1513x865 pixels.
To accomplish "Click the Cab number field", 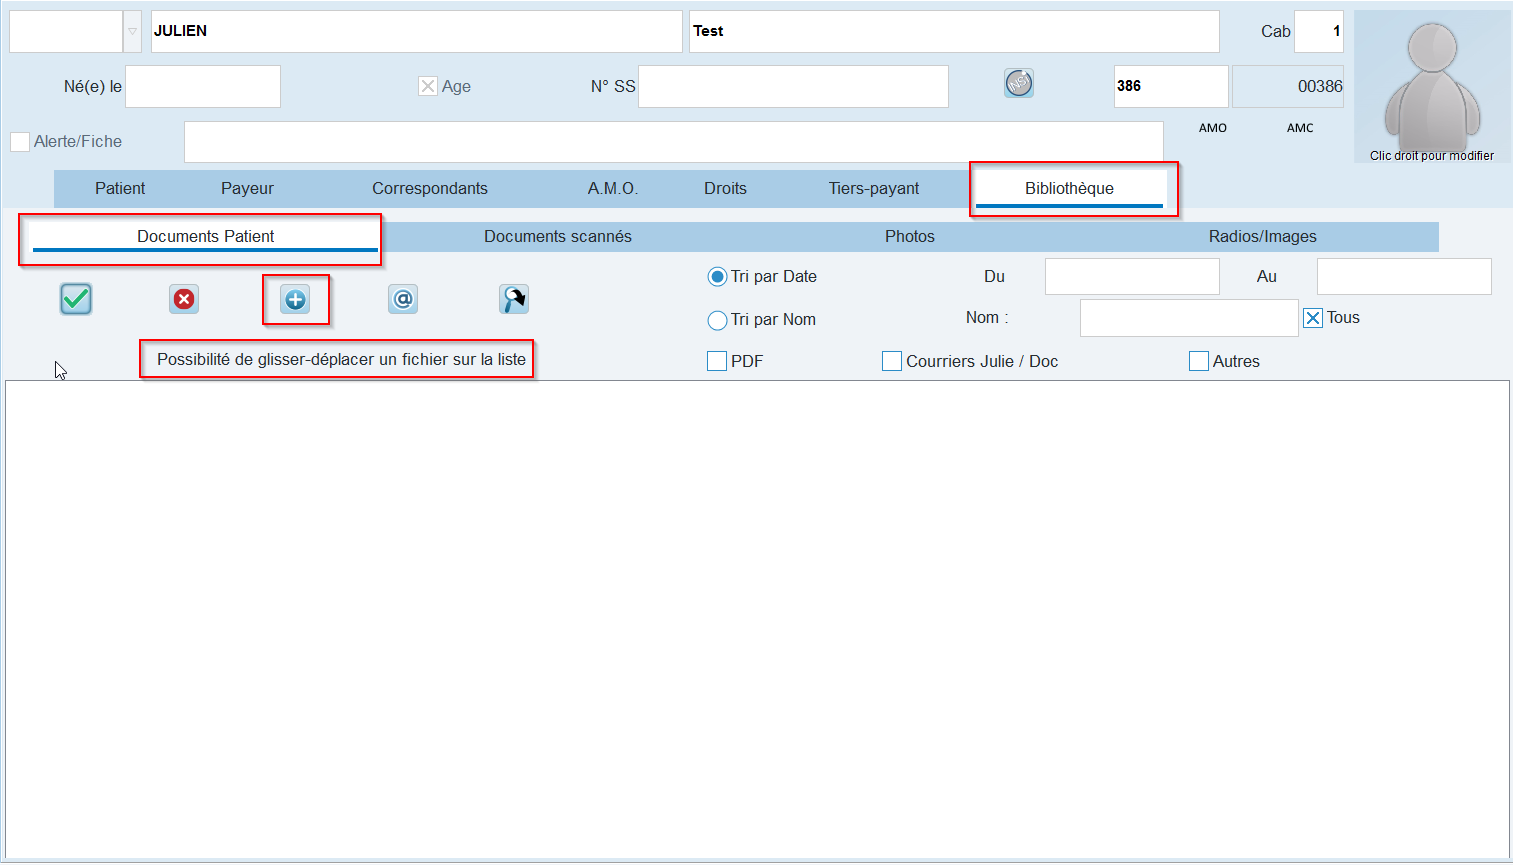I will tap(1319, 32).
